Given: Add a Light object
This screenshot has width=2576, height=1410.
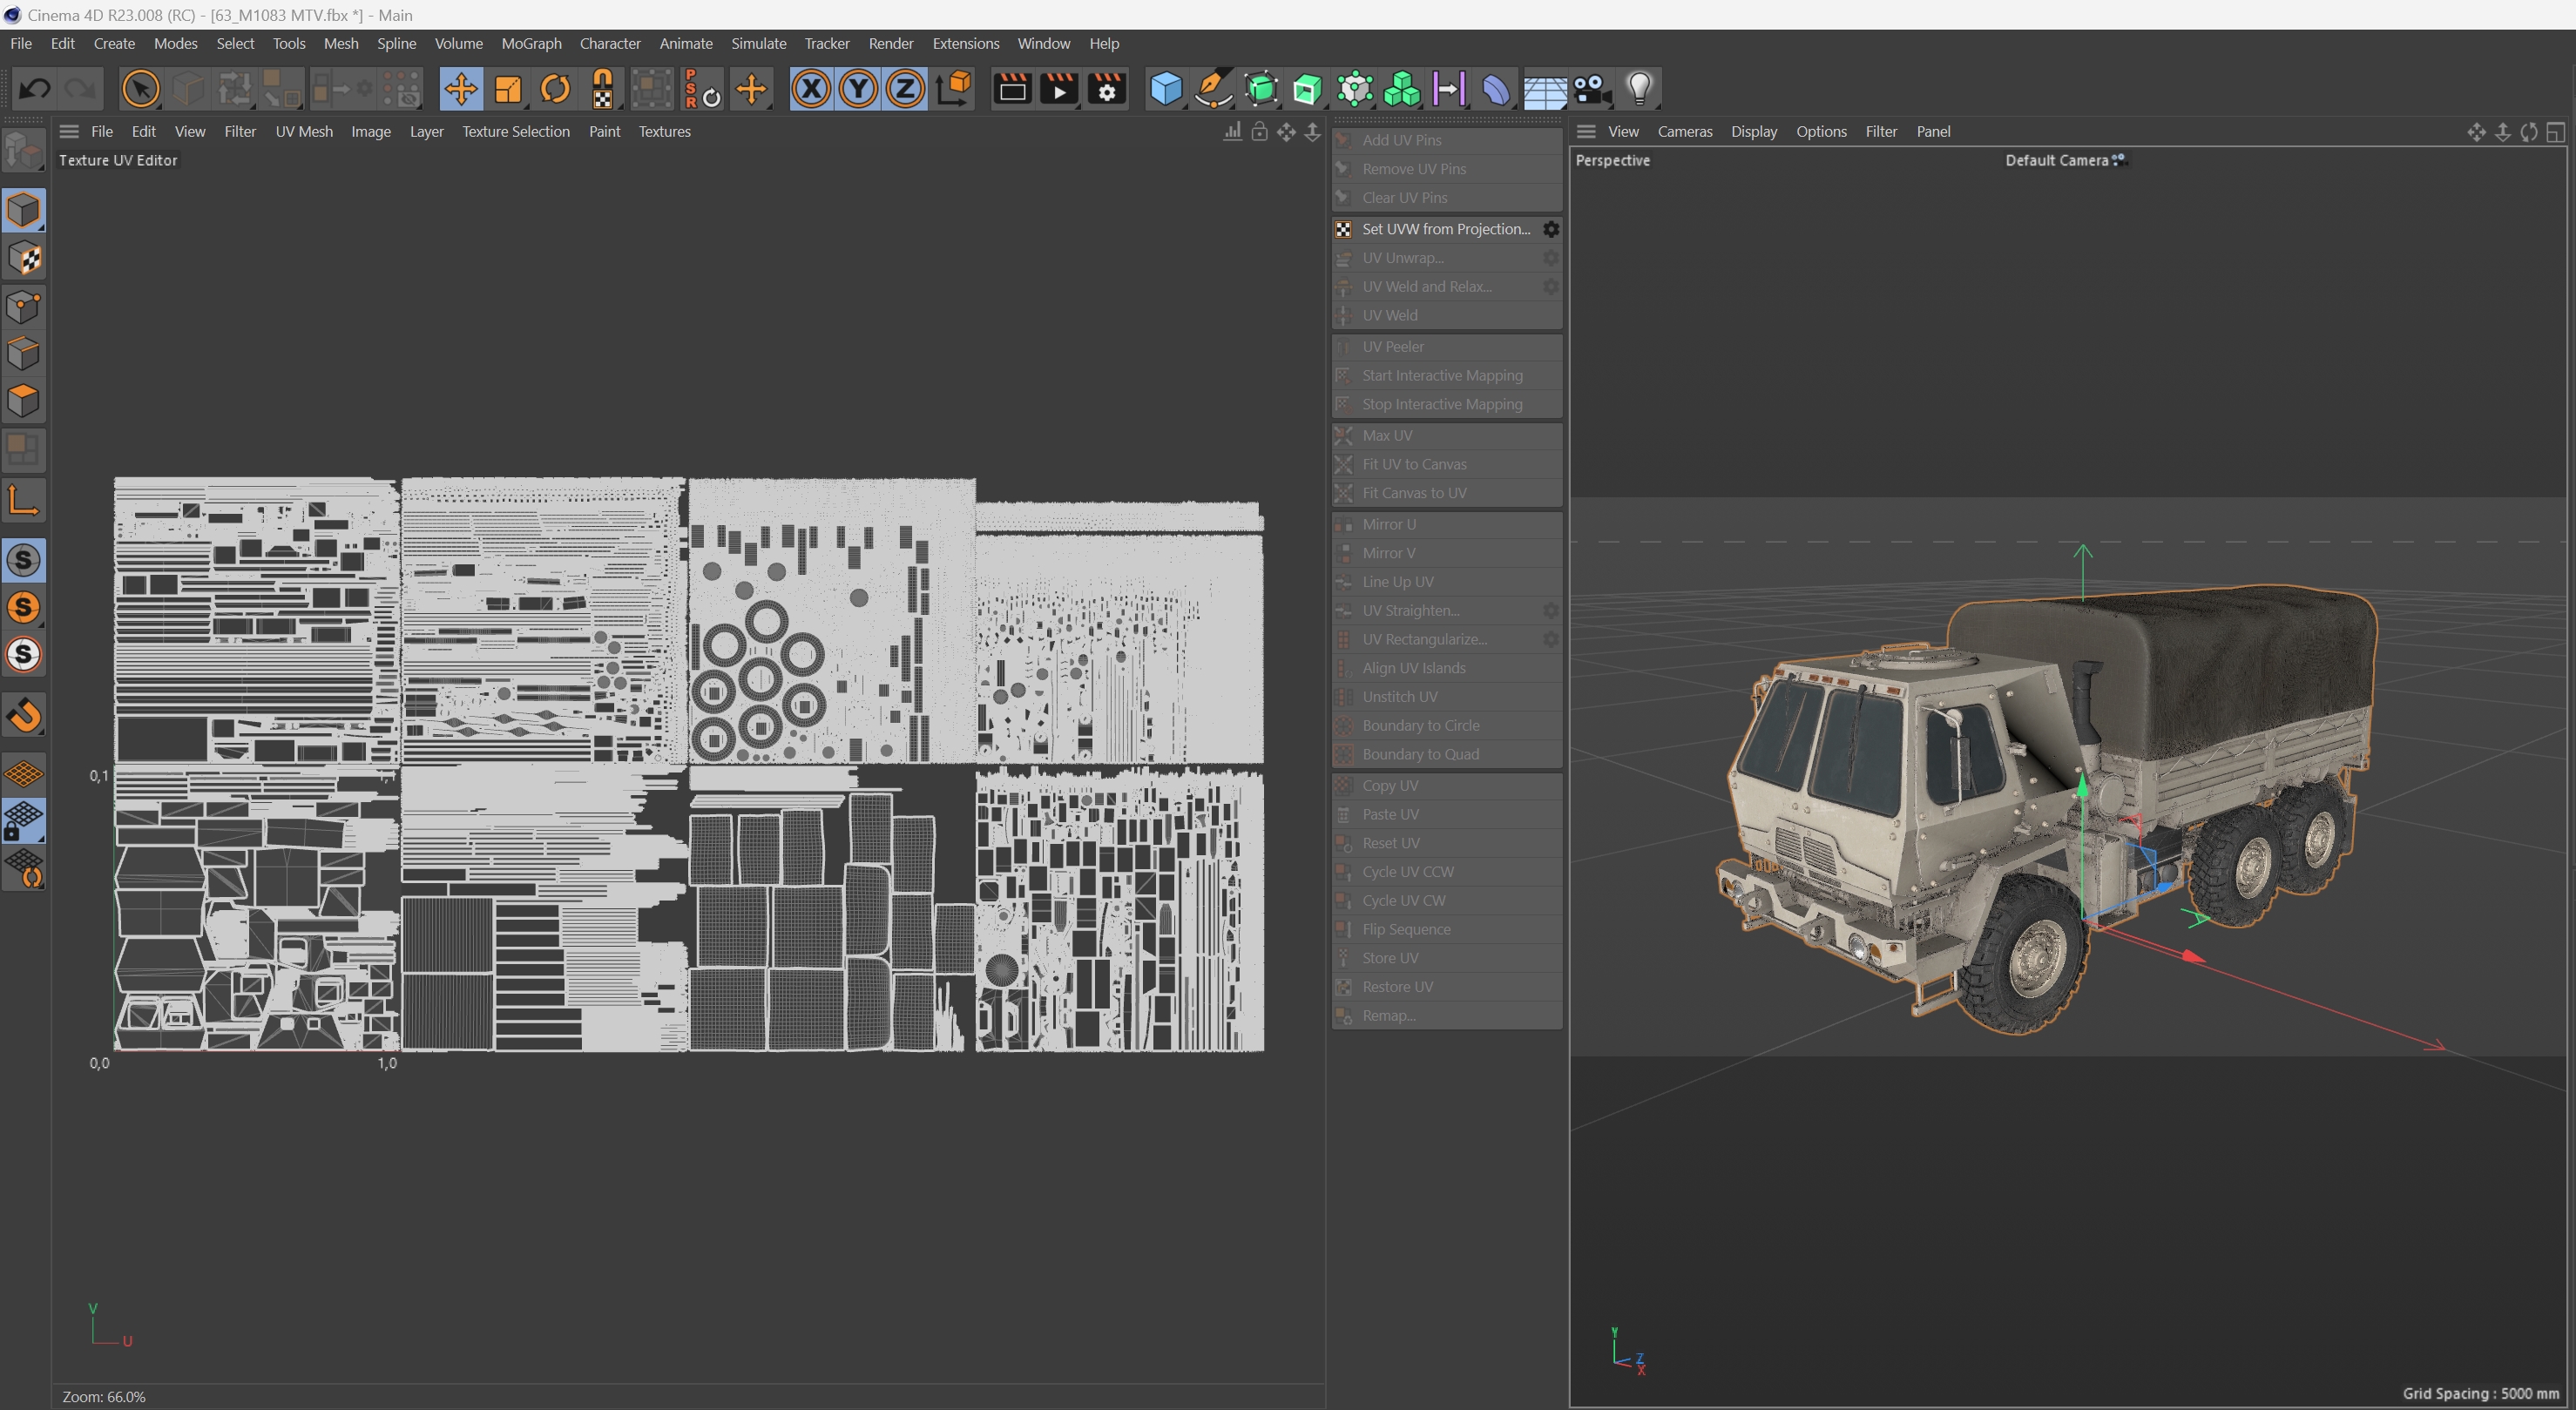Looking at the screenshot, I should 1639,89.
